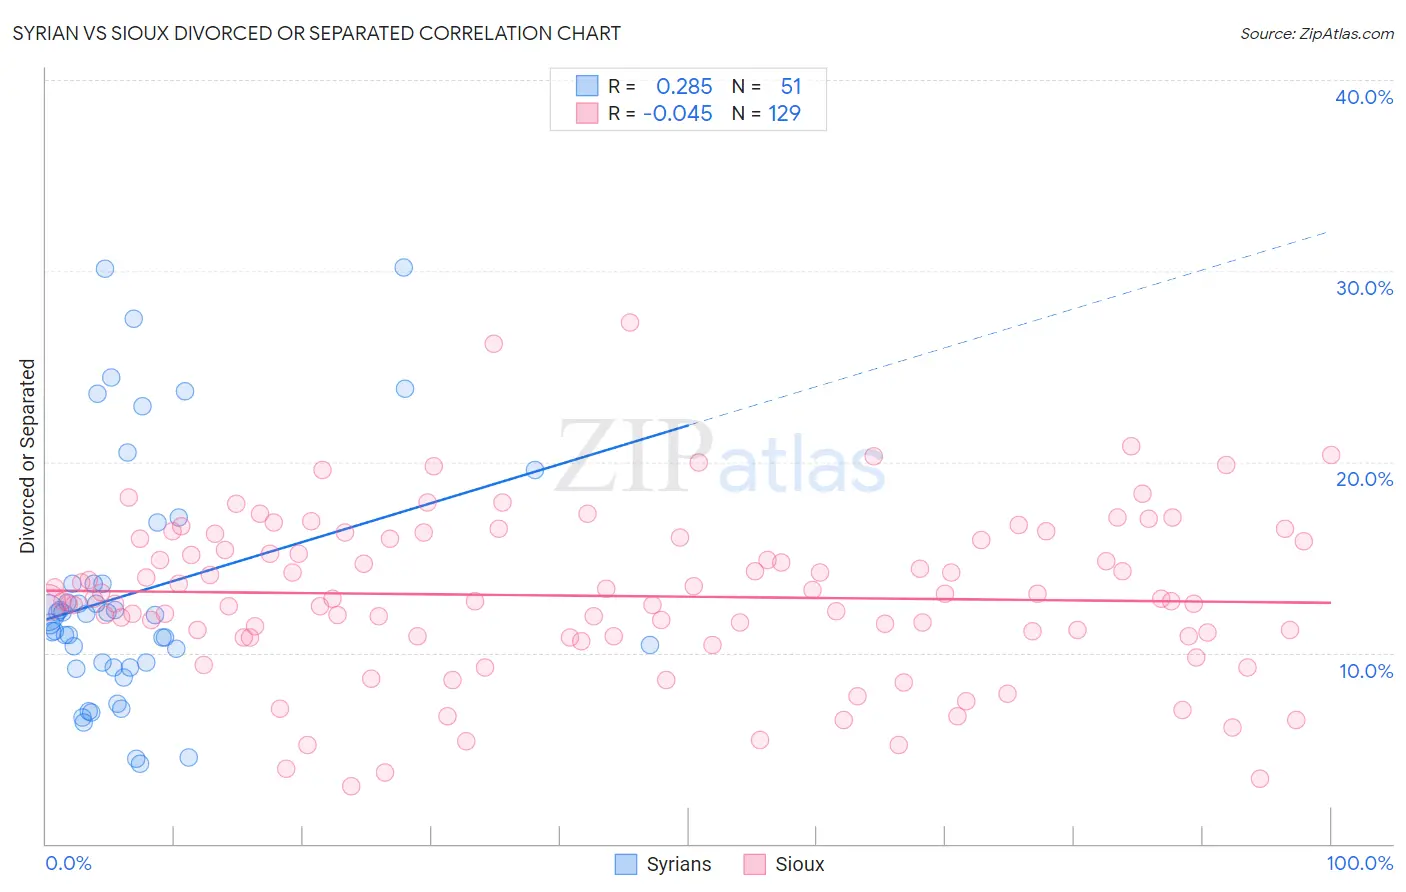Click the N = 51 statistic value
1406x892 pixels.
point(767,86)
